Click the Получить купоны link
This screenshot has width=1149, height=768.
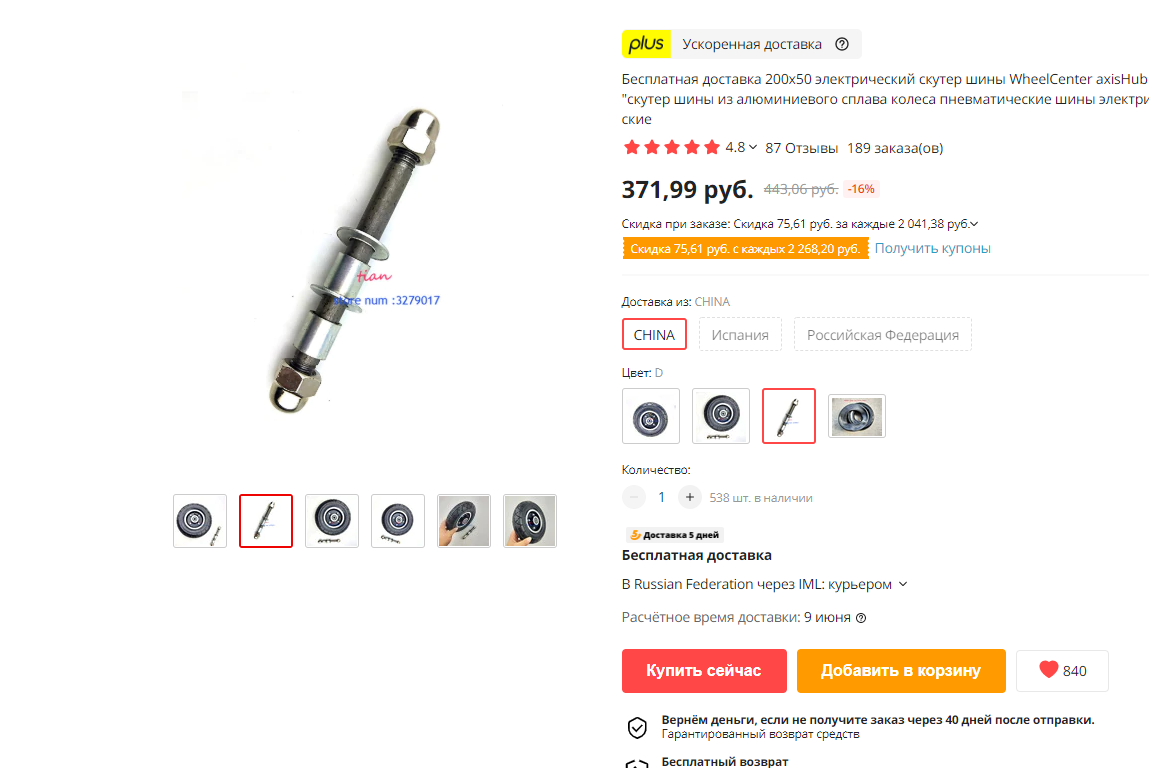tap(932, 248)
